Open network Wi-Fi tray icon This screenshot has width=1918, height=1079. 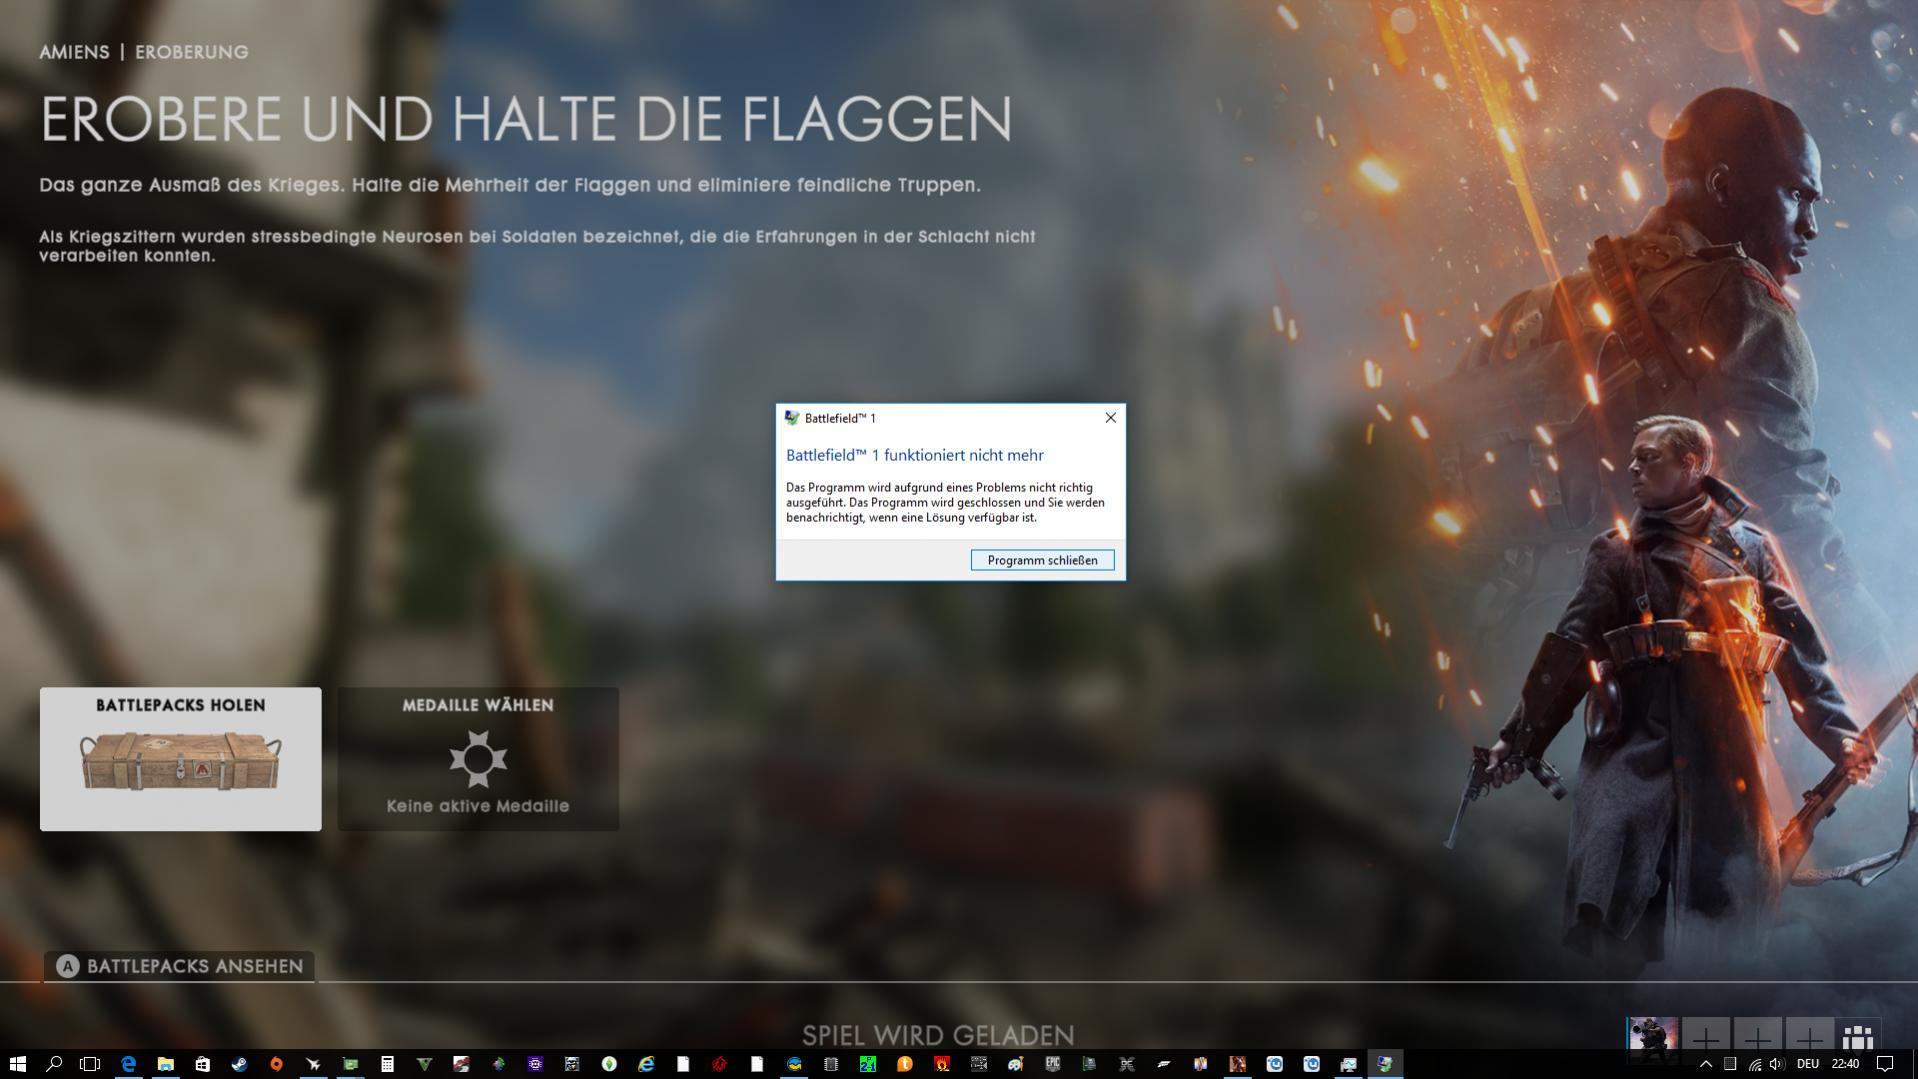[1755, 1064]
